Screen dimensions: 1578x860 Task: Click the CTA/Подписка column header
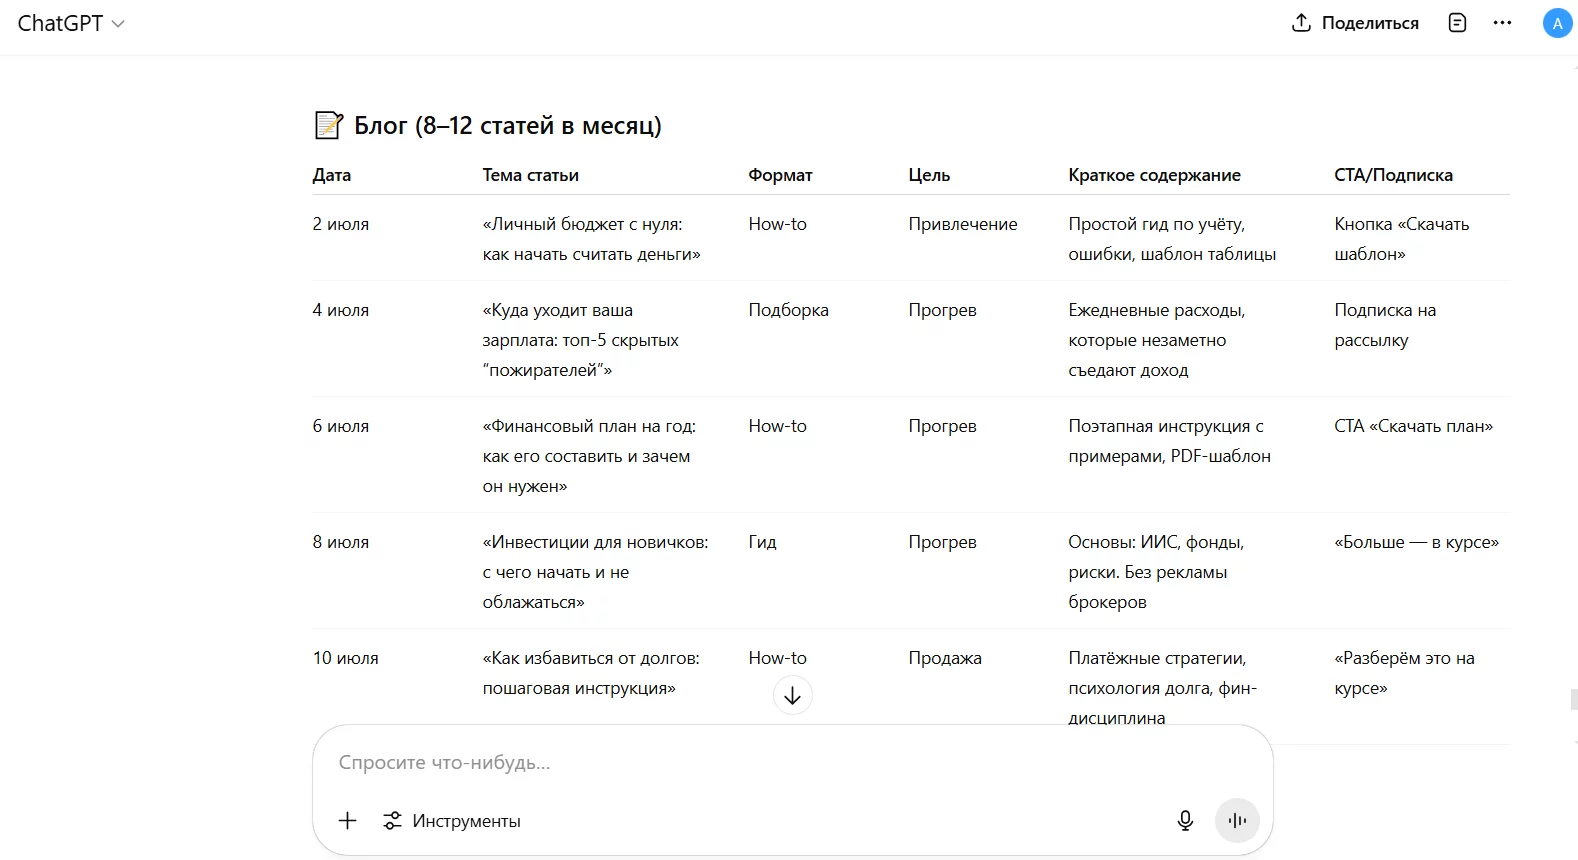point(1393,175)
